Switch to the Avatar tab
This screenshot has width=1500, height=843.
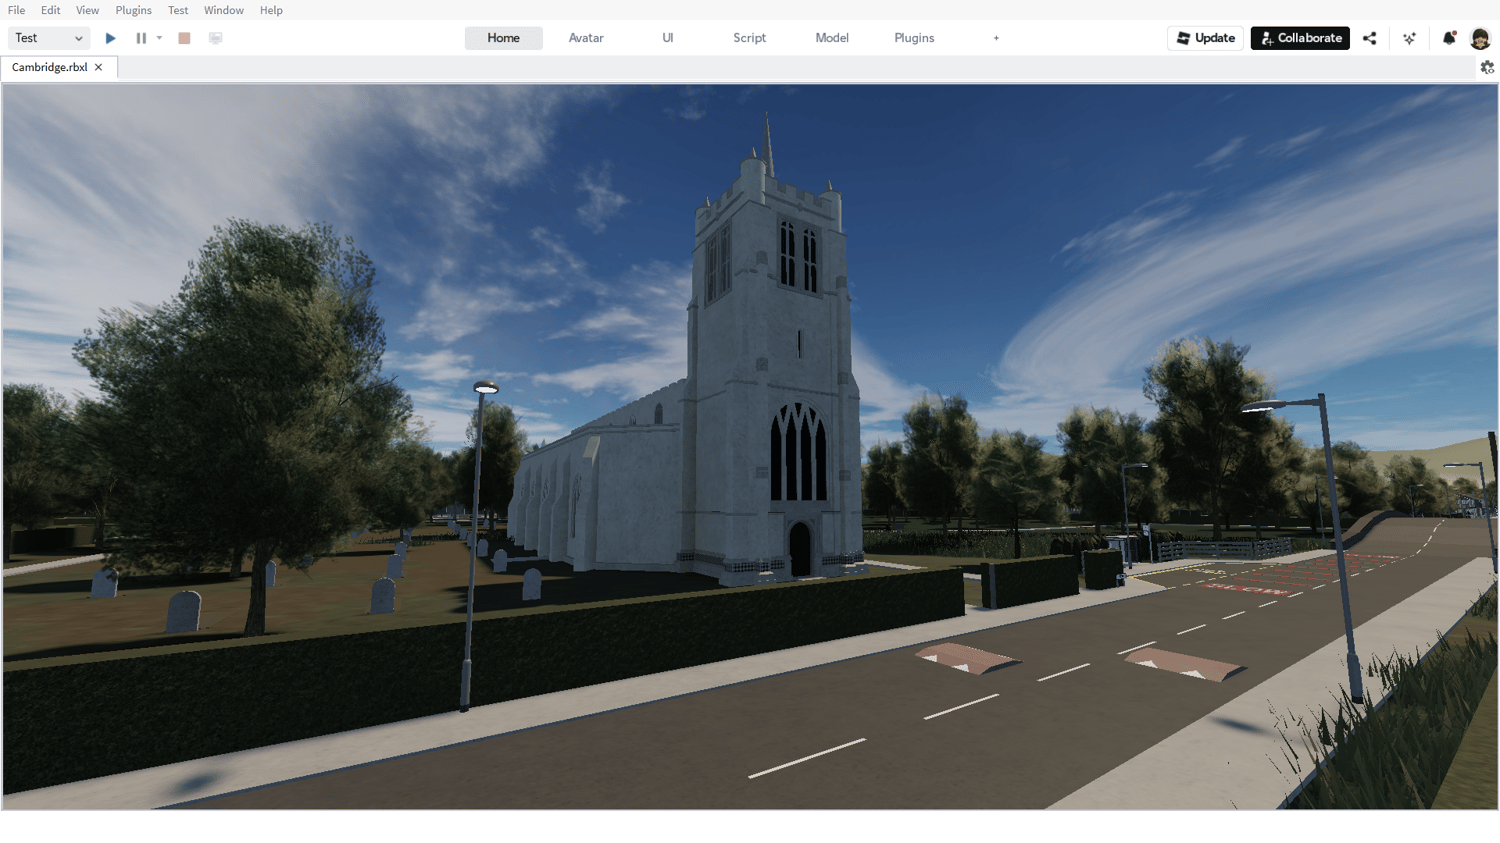[x=586, y=38]
